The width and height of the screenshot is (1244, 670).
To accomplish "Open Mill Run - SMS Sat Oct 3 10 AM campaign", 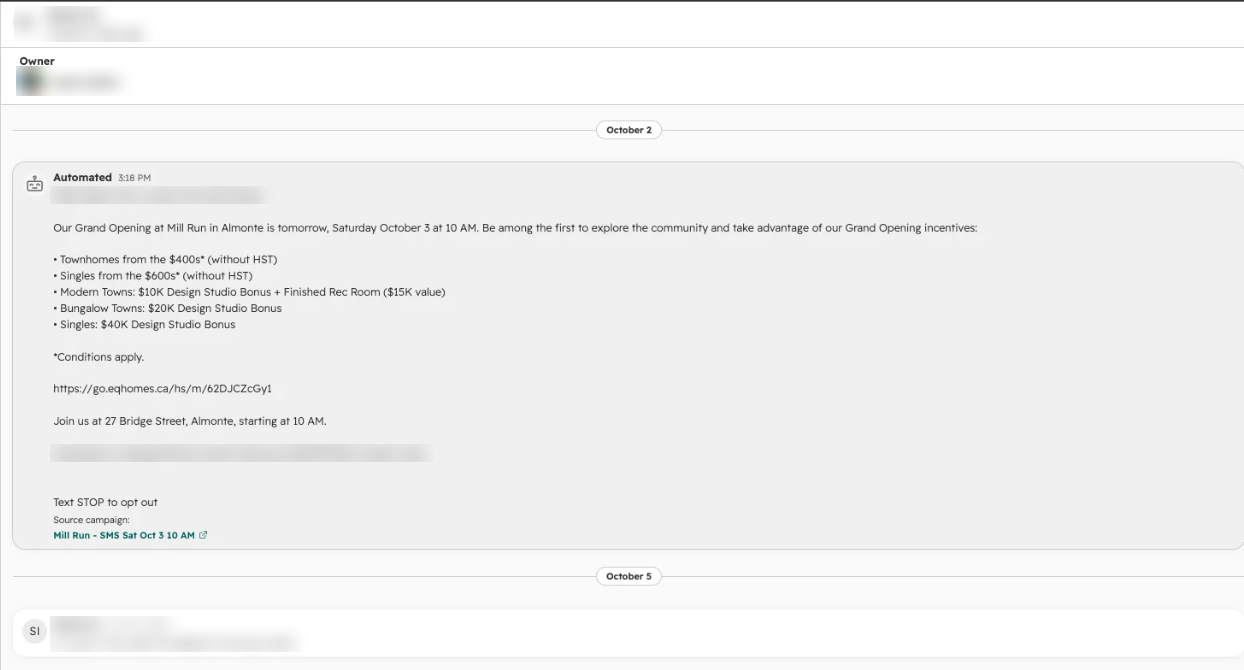I will tap(124, 536).
